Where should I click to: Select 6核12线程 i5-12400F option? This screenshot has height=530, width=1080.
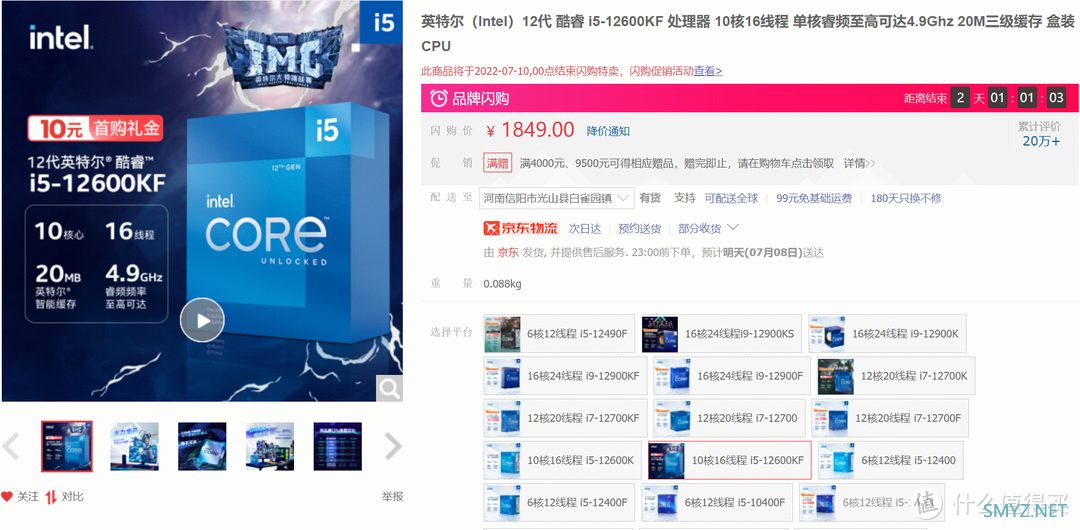(559, 502)
